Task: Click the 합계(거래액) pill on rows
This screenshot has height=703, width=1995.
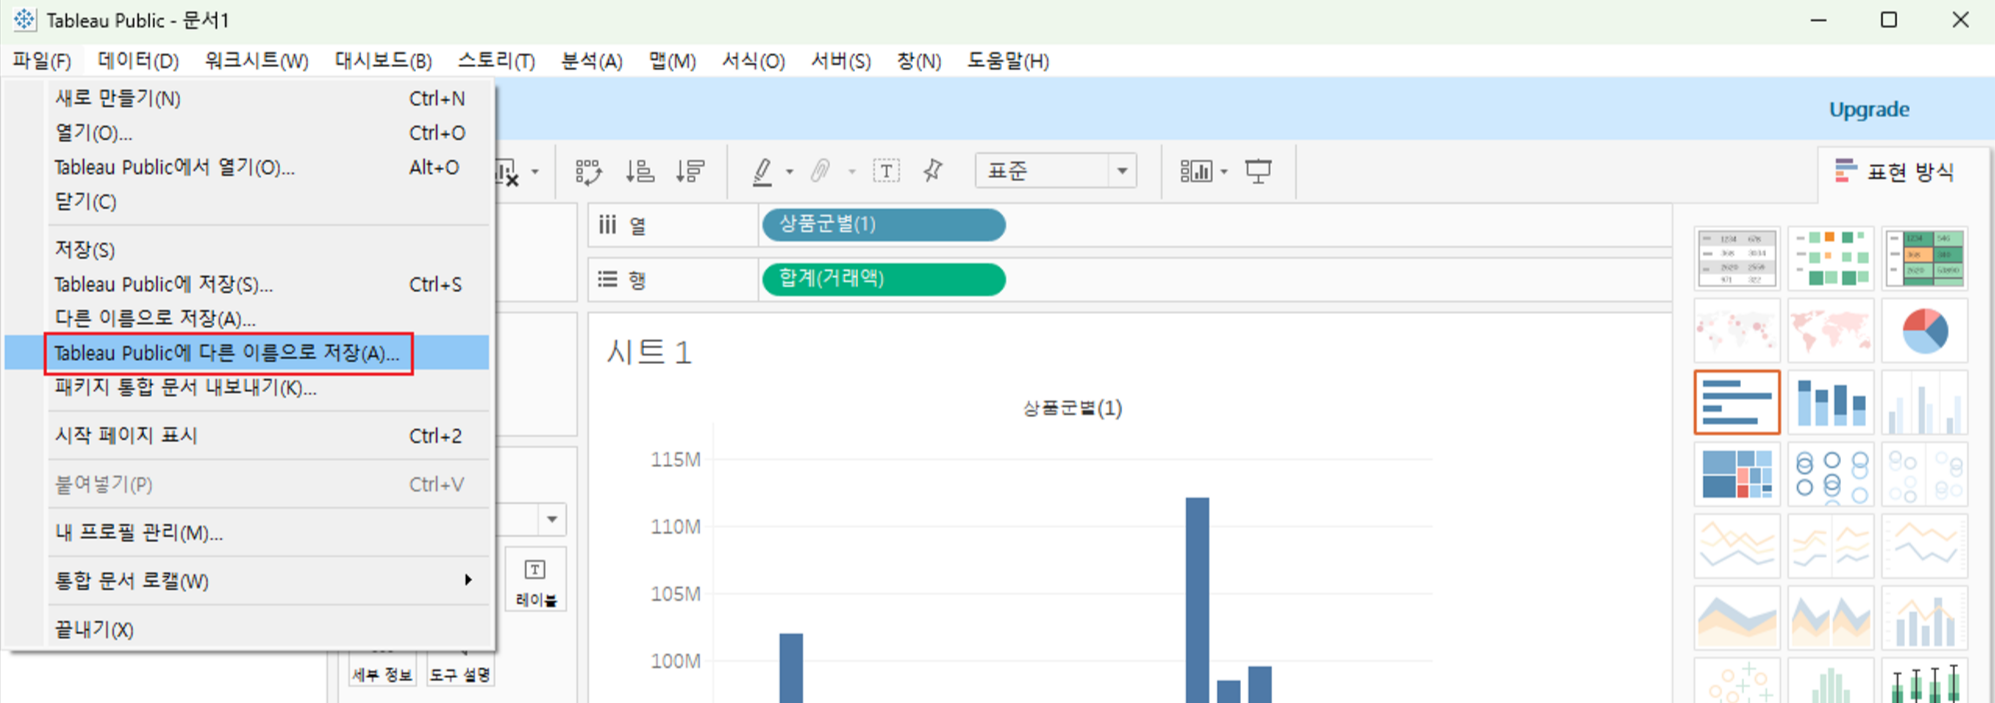Action: (883, 279)
